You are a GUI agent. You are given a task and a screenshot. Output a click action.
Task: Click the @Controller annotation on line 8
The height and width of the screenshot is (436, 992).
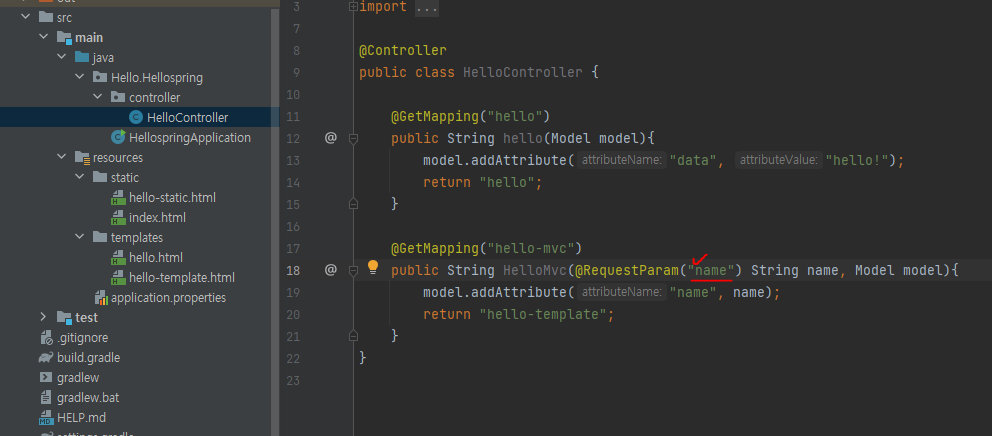point(403,50)
